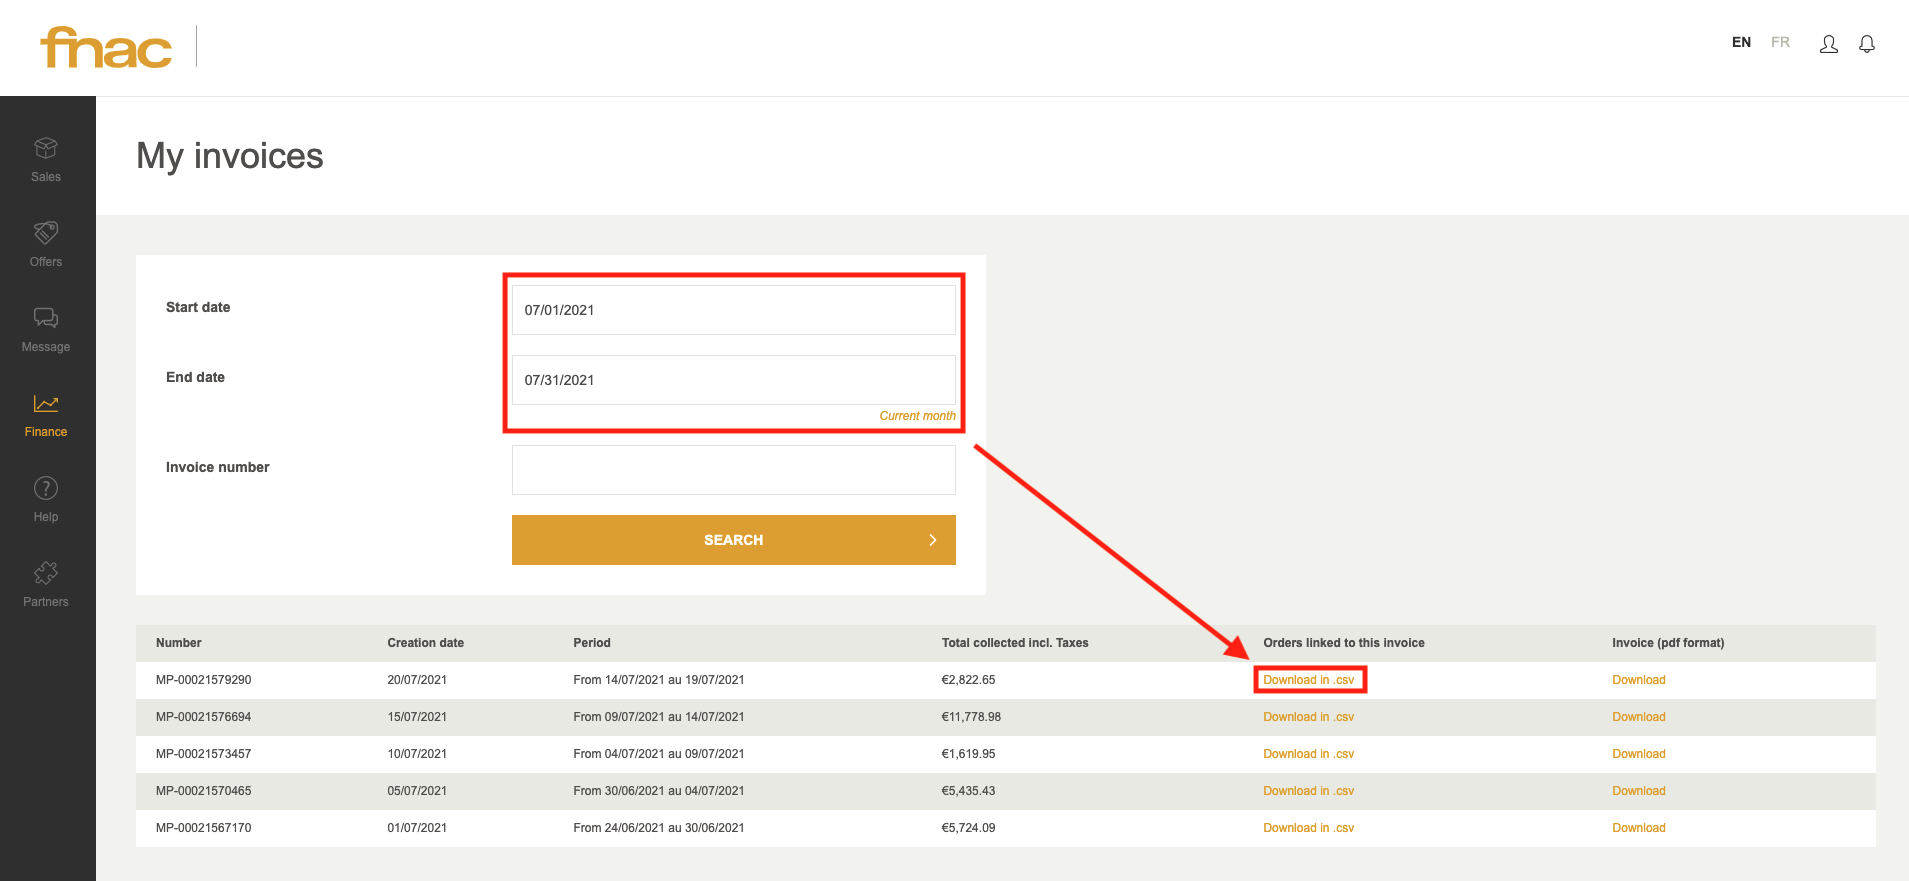Open the Partners puzzle icon
1909x881 pixels.
pyautogui.click(x=46, y=573)
